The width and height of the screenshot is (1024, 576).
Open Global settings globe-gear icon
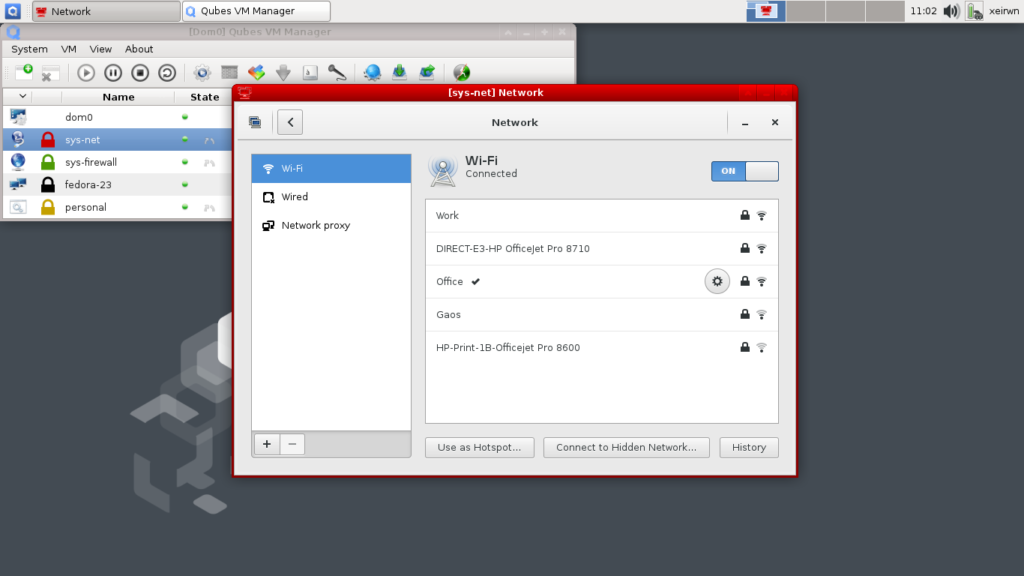pos(372,72)
